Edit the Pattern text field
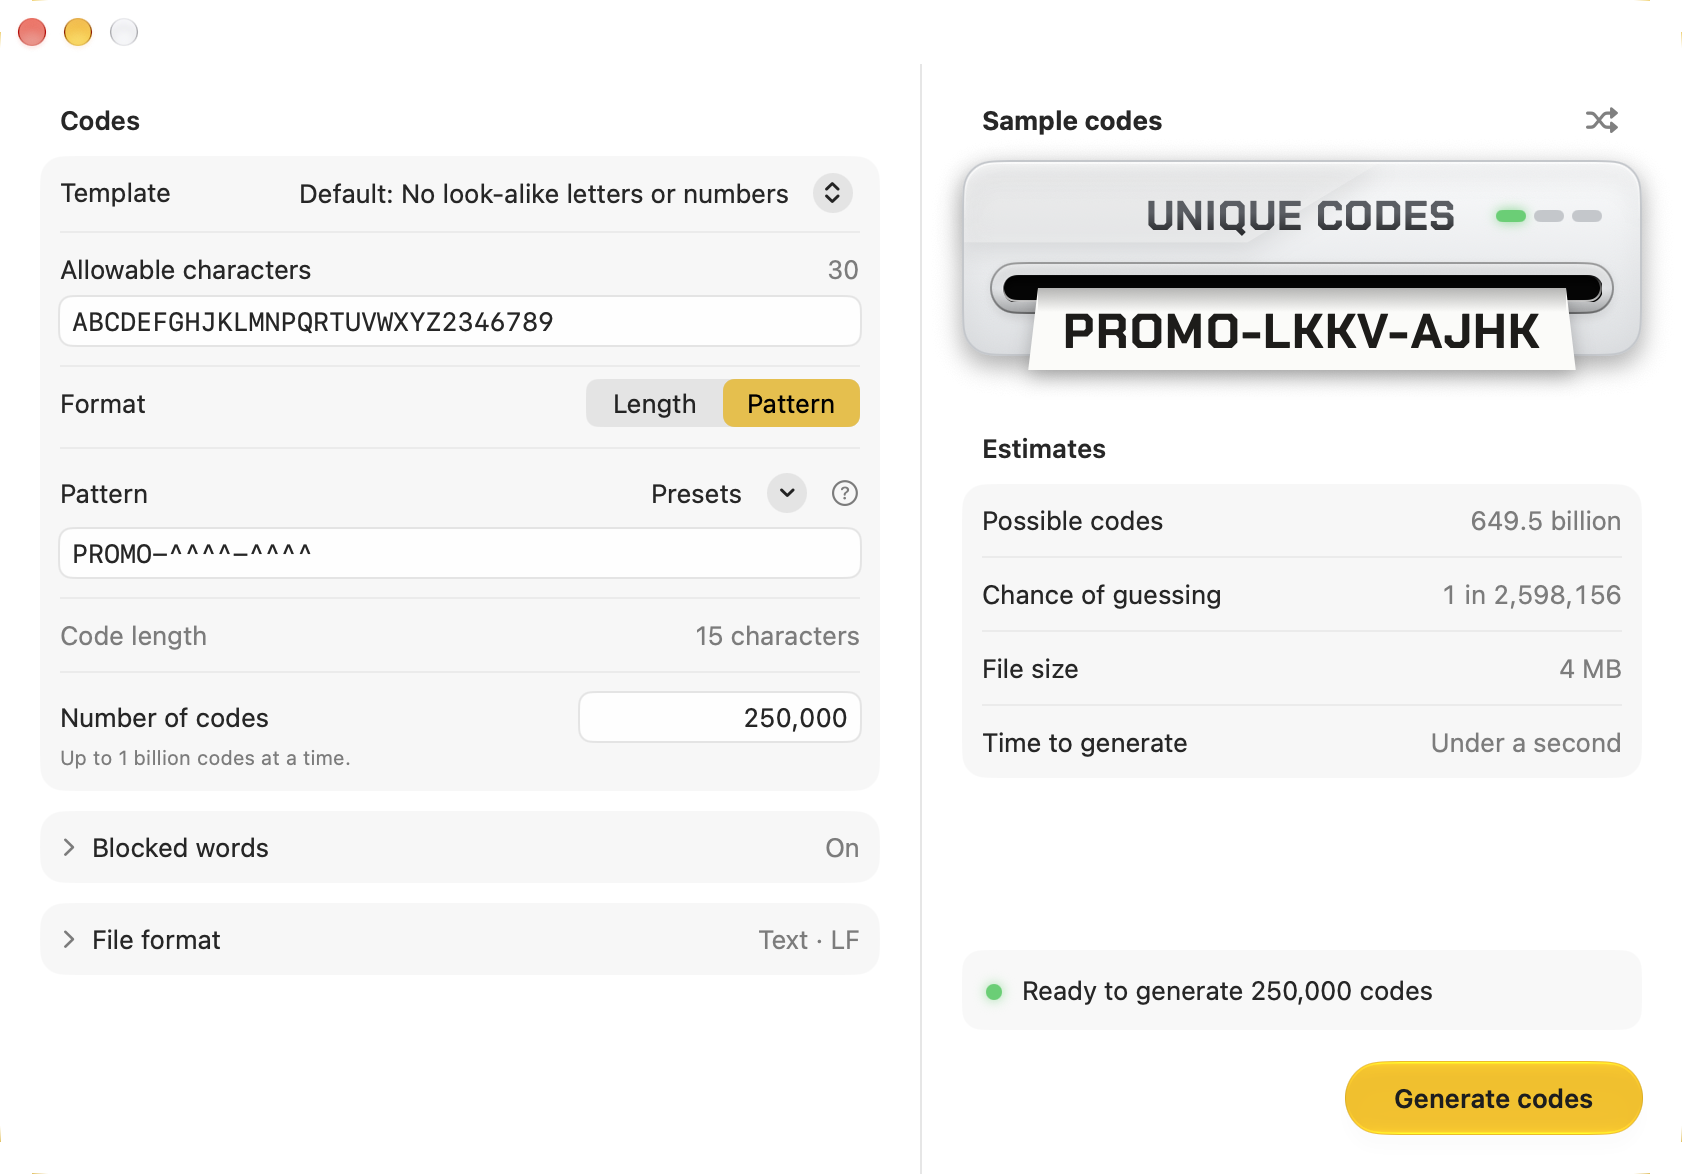Image resolution: width=1682 pixels, height=1174 pixels. (x=460, y=553)
